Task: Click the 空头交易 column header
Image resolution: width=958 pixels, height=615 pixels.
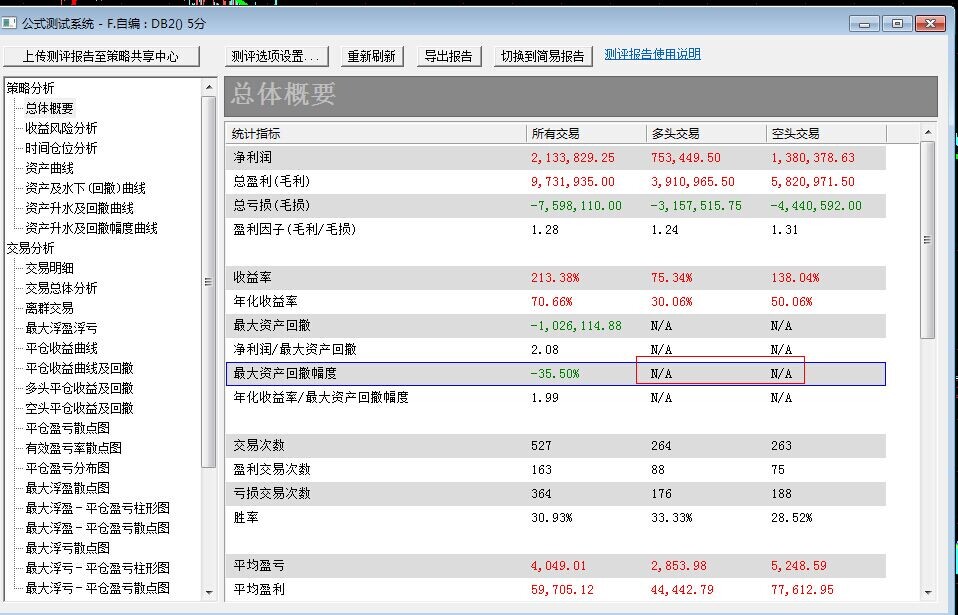Action: (x=826, y=133)
